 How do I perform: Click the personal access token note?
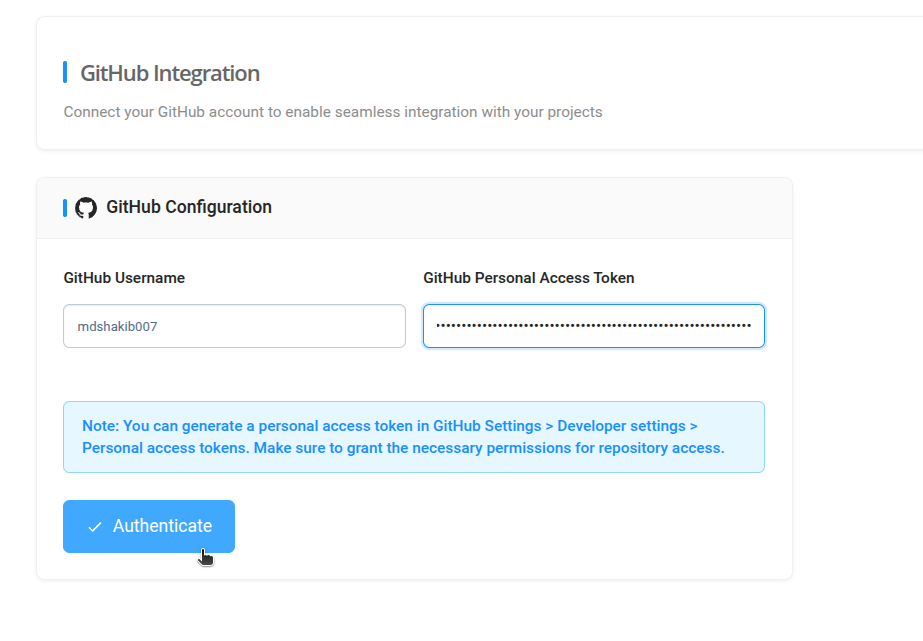(x=414, y=437)
